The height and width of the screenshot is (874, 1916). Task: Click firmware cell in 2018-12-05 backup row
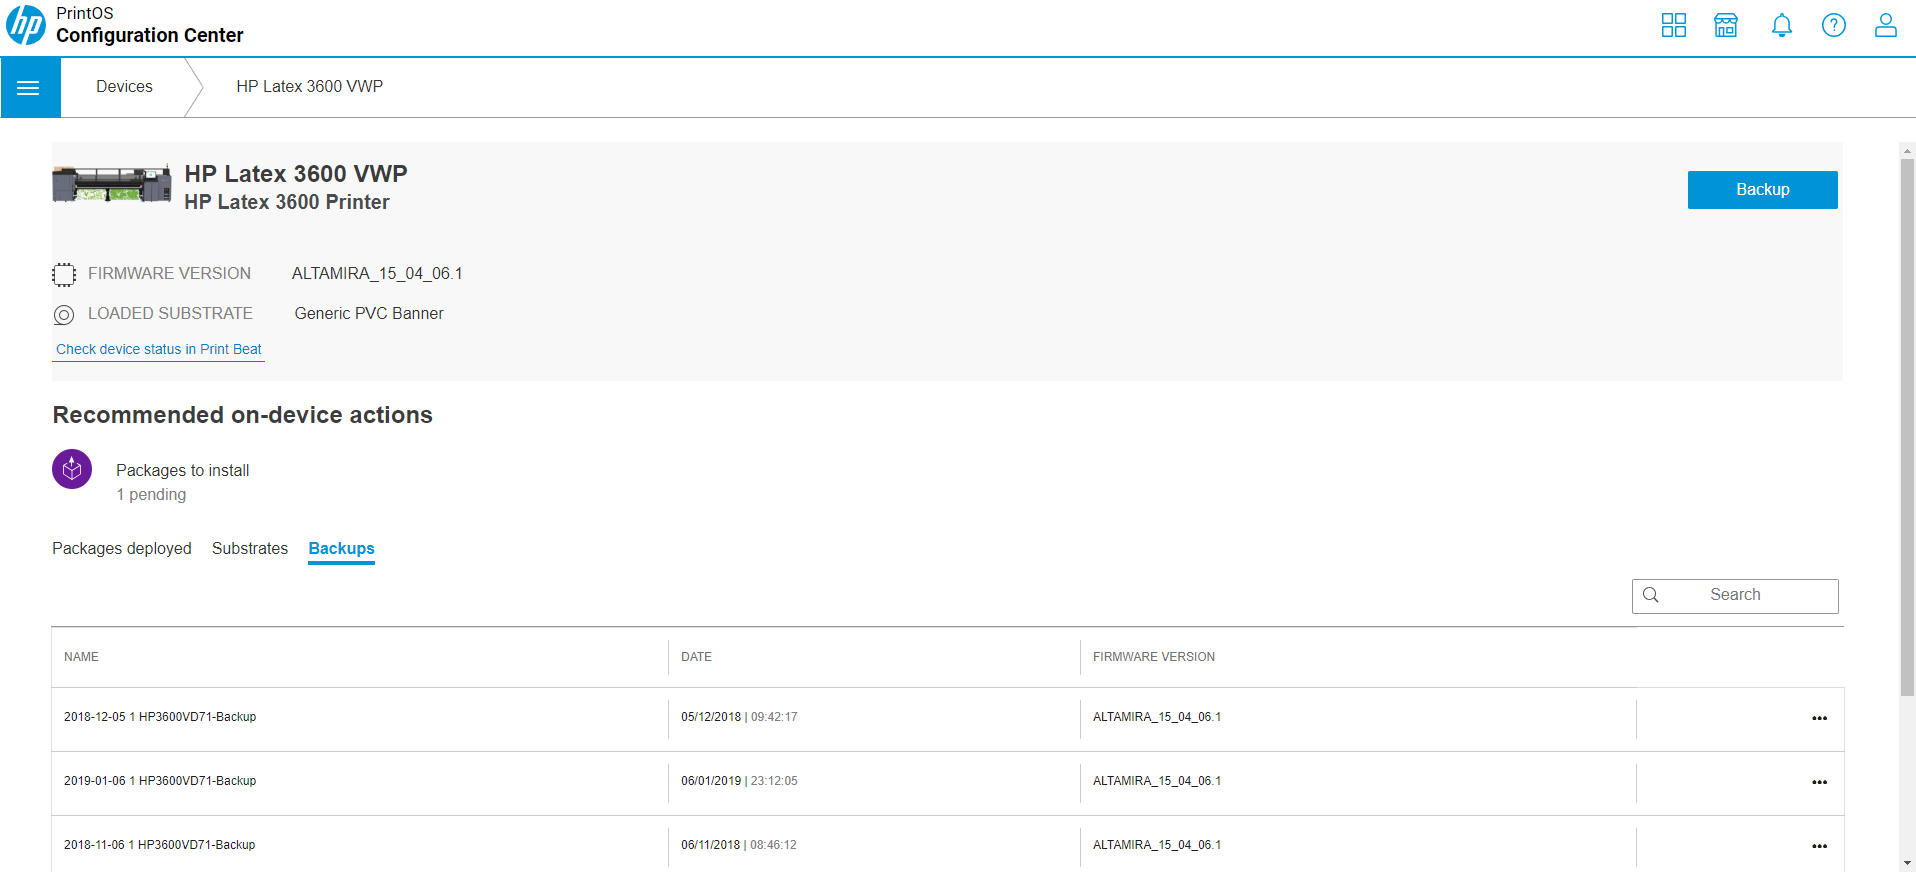(1157, 717)
